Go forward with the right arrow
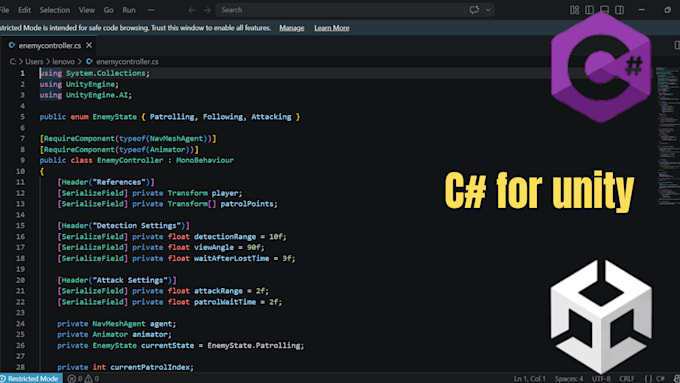The width and height of the screenshot is (680, 383). (207, 10)
